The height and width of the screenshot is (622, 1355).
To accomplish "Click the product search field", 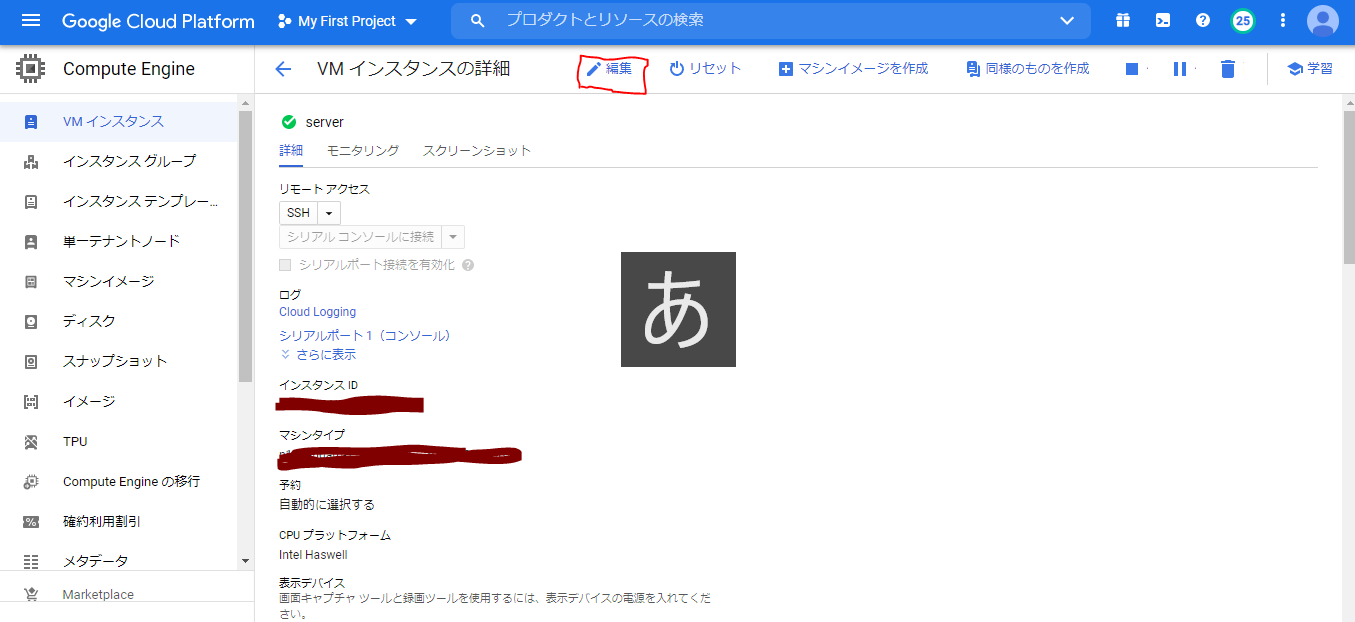I will (700, 20).
